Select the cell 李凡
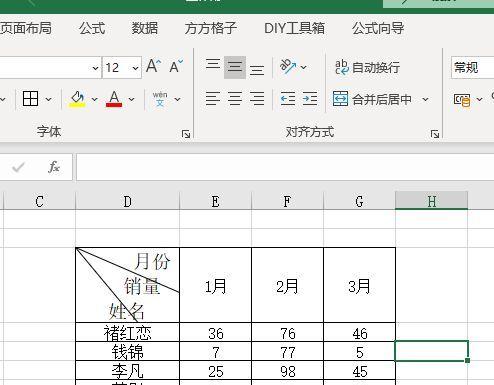The height and width of the screenshot is (385, 494). coord(128,370)
